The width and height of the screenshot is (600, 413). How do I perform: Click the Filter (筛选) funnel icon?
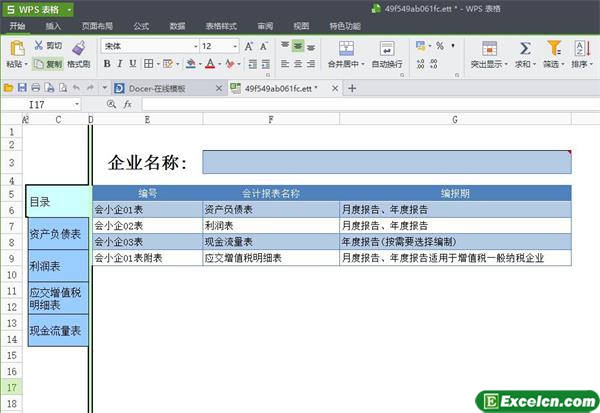(554, 48)
